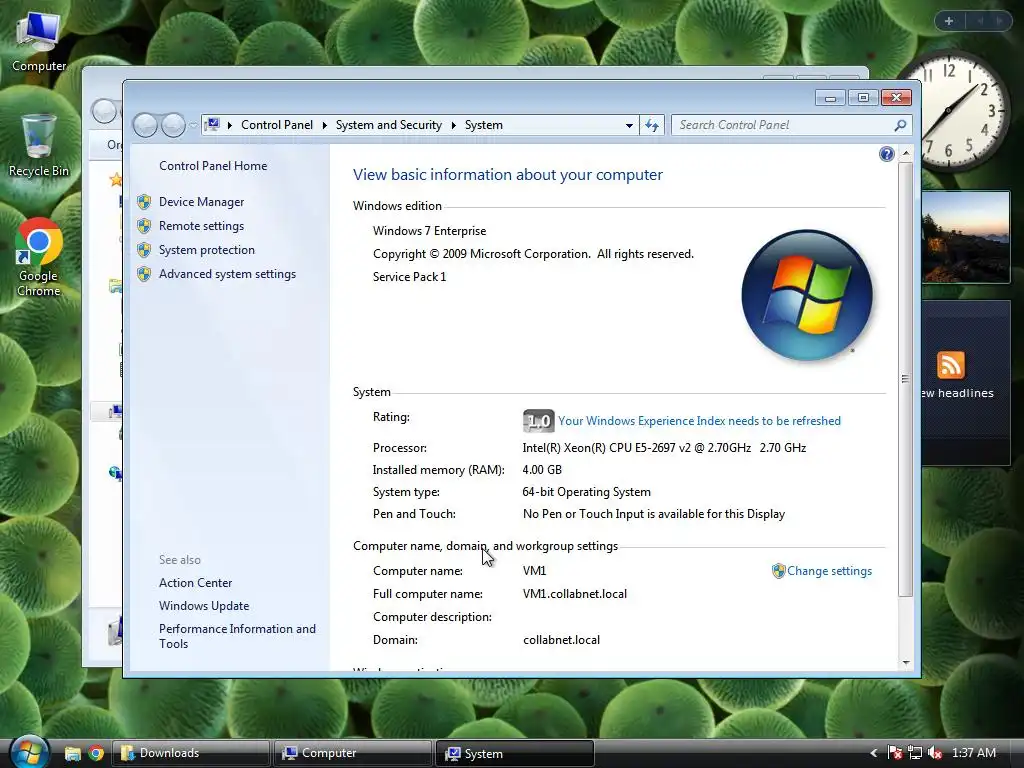This screenshot has width=1024, height=768.
Task: Expand the arrow after System and Security breadcrumb
Action: (x=453, y=125)
